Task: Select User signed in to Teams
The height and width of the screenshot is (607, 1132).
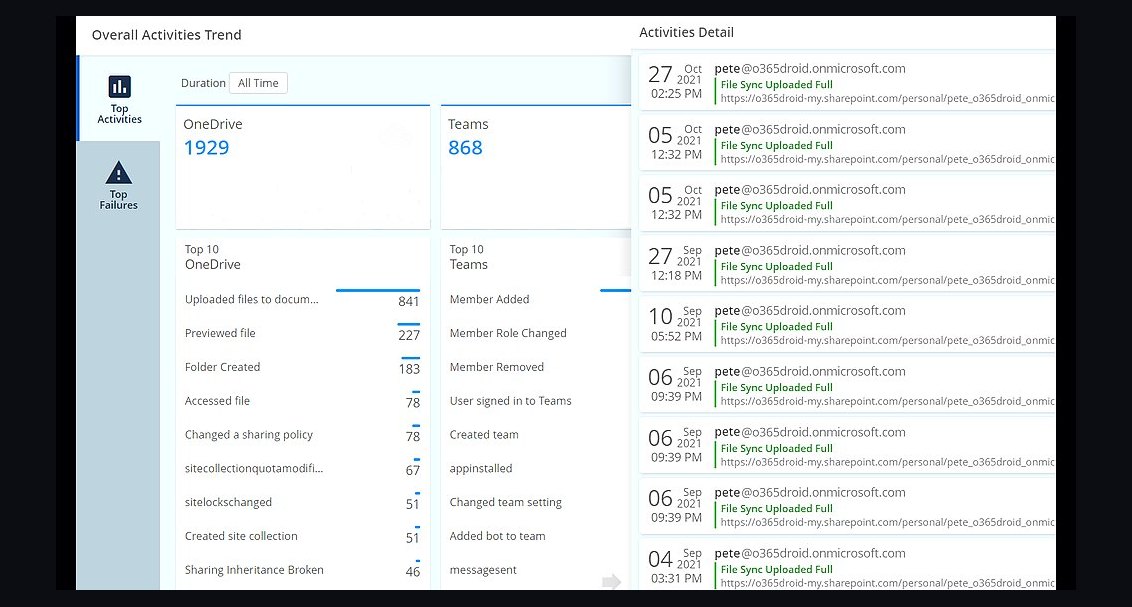Action: click(x=510, y=401)
